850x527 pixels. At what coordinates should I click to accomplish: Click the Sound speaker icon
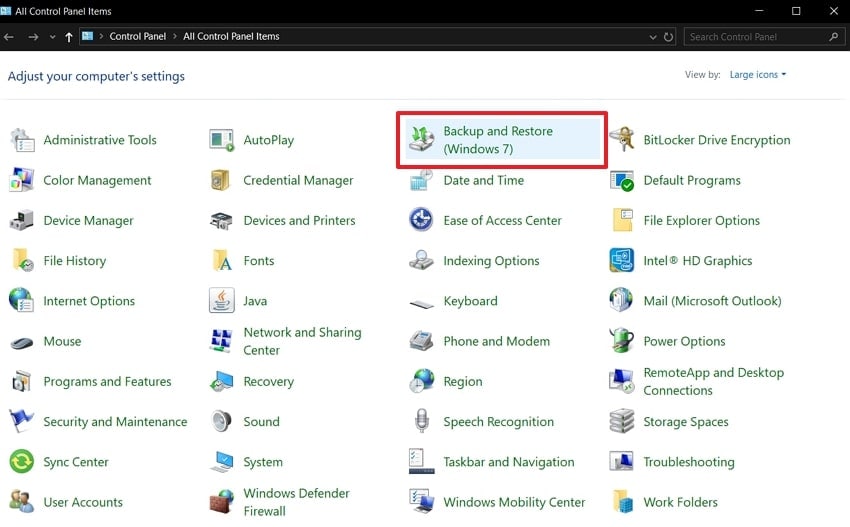(222, 421)
